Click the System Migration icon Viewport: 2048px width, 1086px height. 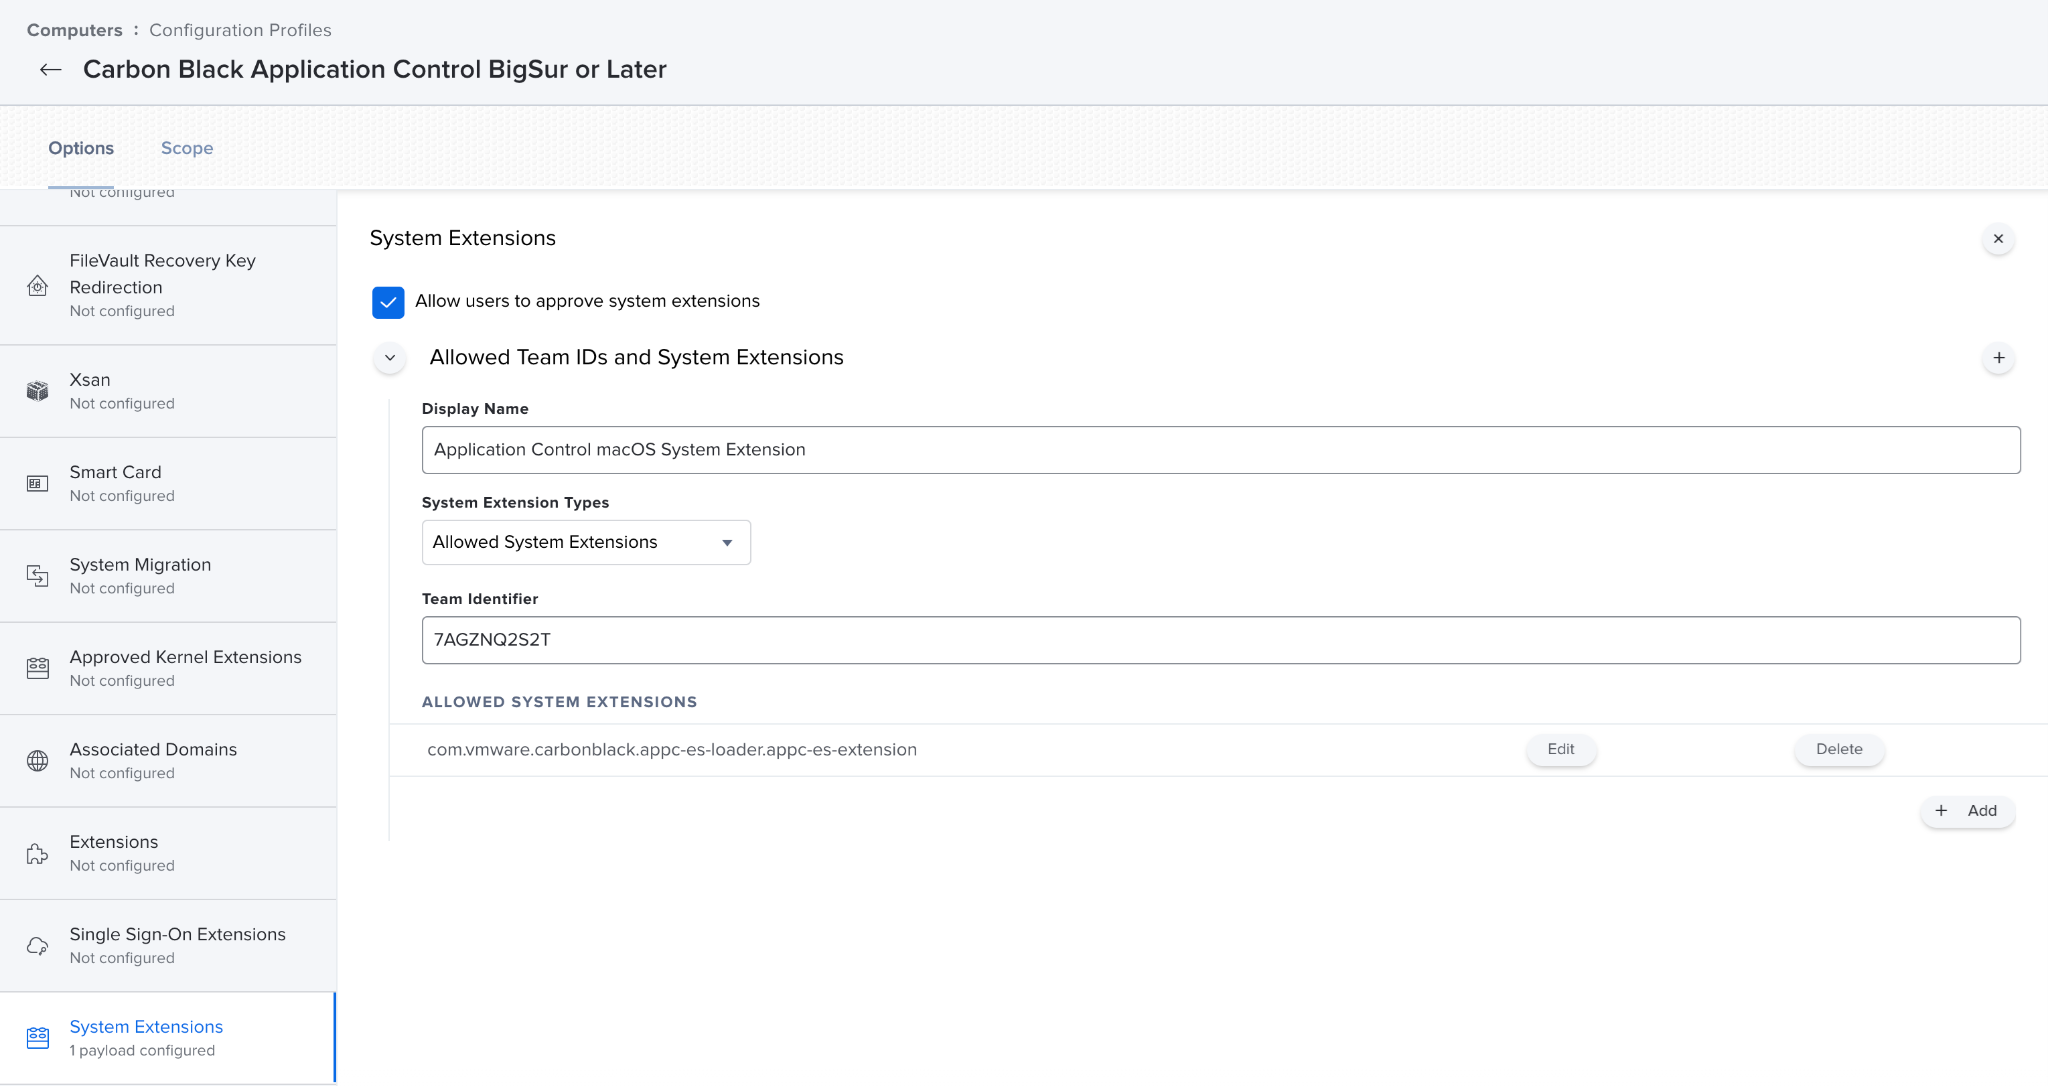pos(38,576)
